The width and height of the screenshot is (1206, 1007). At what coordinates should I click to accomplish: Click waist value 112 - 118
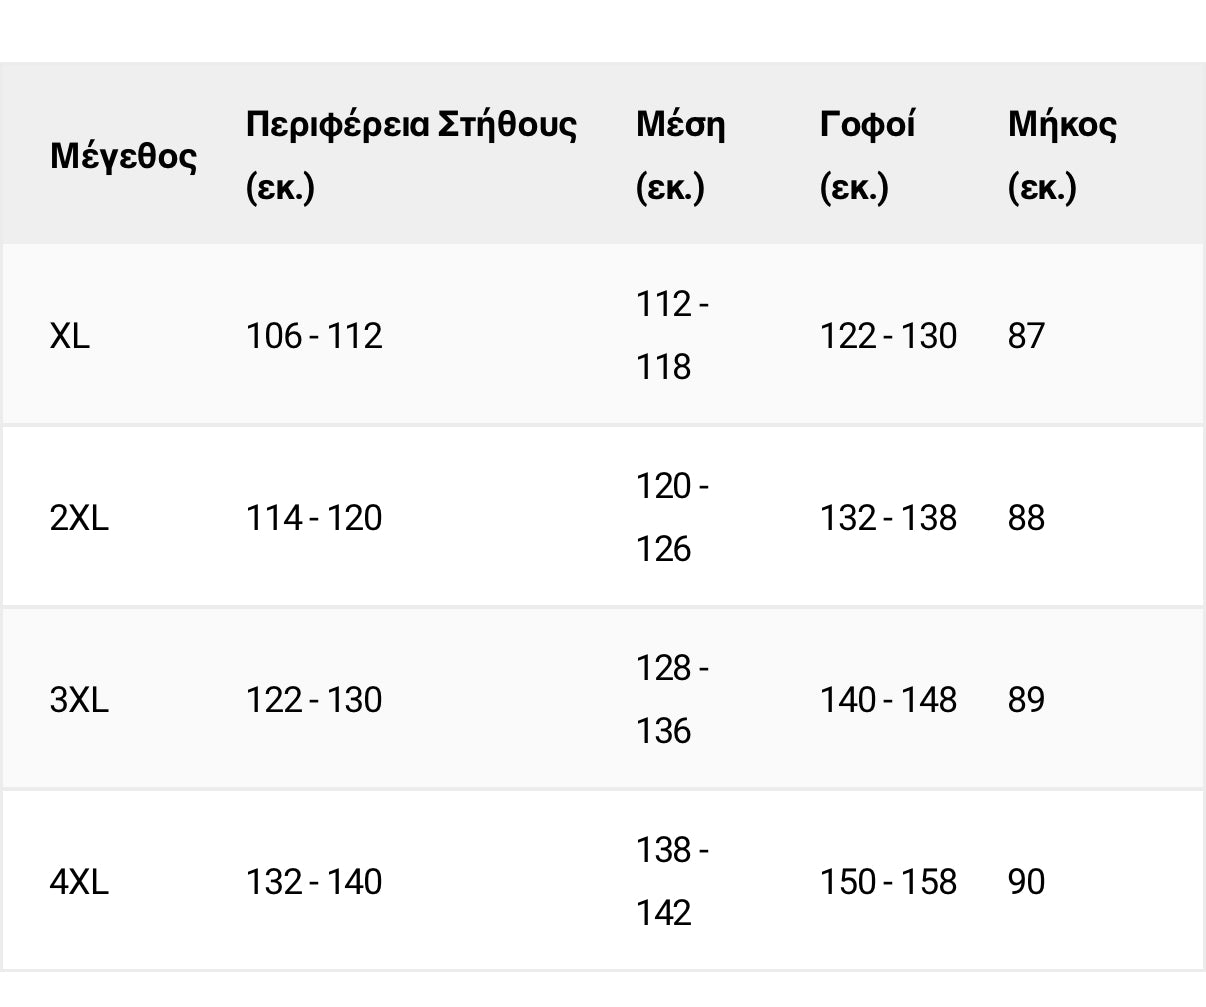[673, 336]
